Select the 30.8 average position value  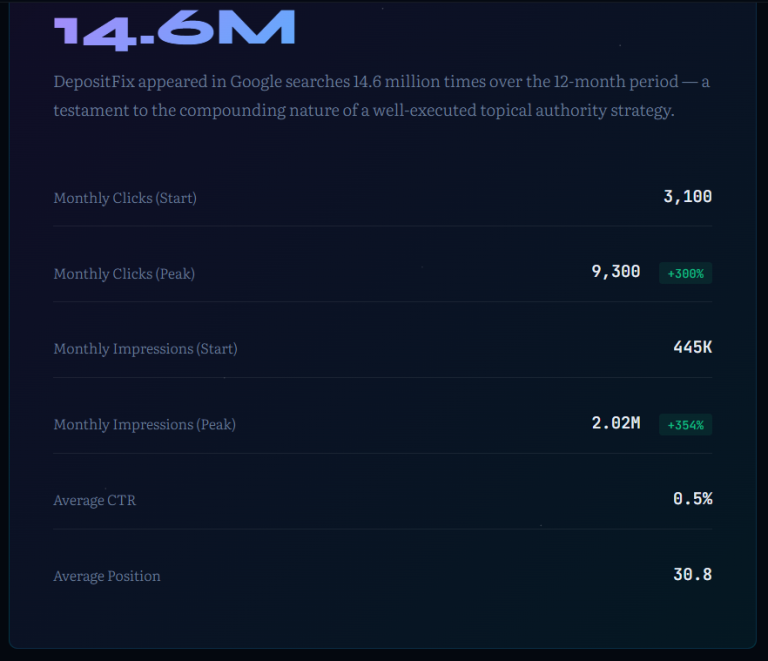(692, 575)
